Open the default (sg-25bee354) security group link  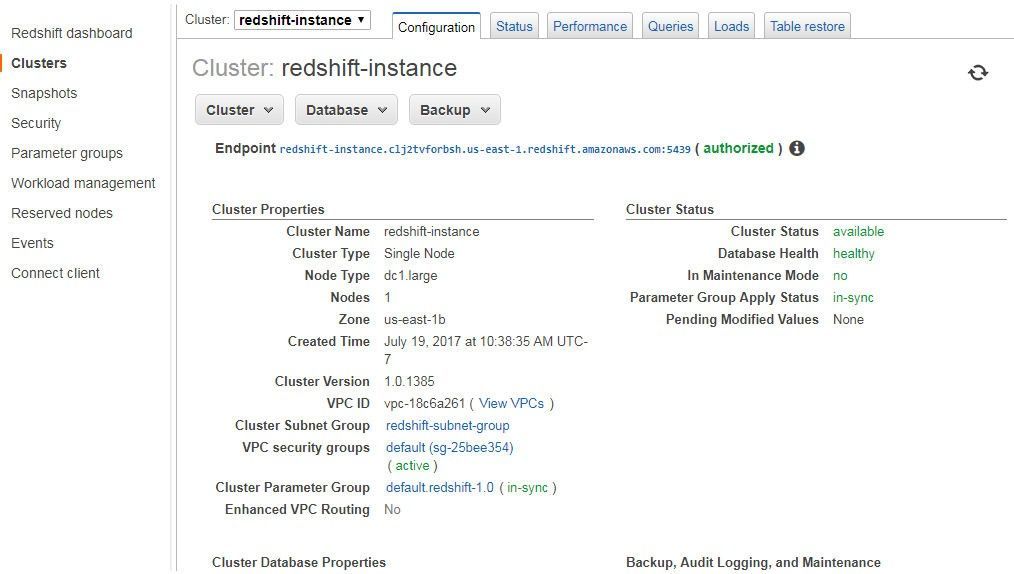pyautogui.click(x=449, y=447)
